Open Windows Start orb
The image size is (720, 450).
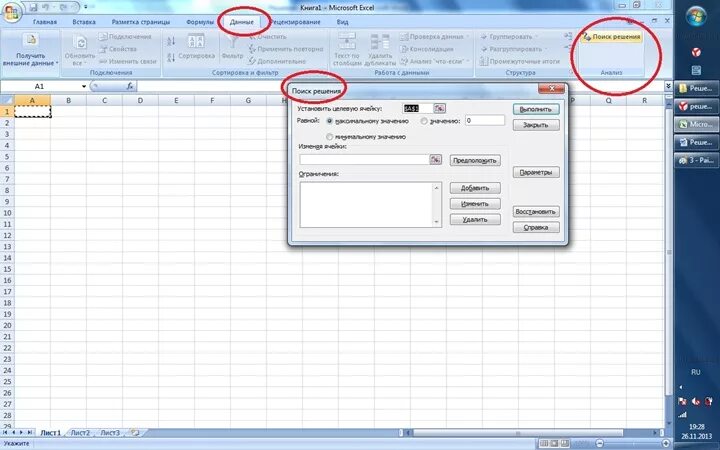pyautogui.click(x=696, y=17)
